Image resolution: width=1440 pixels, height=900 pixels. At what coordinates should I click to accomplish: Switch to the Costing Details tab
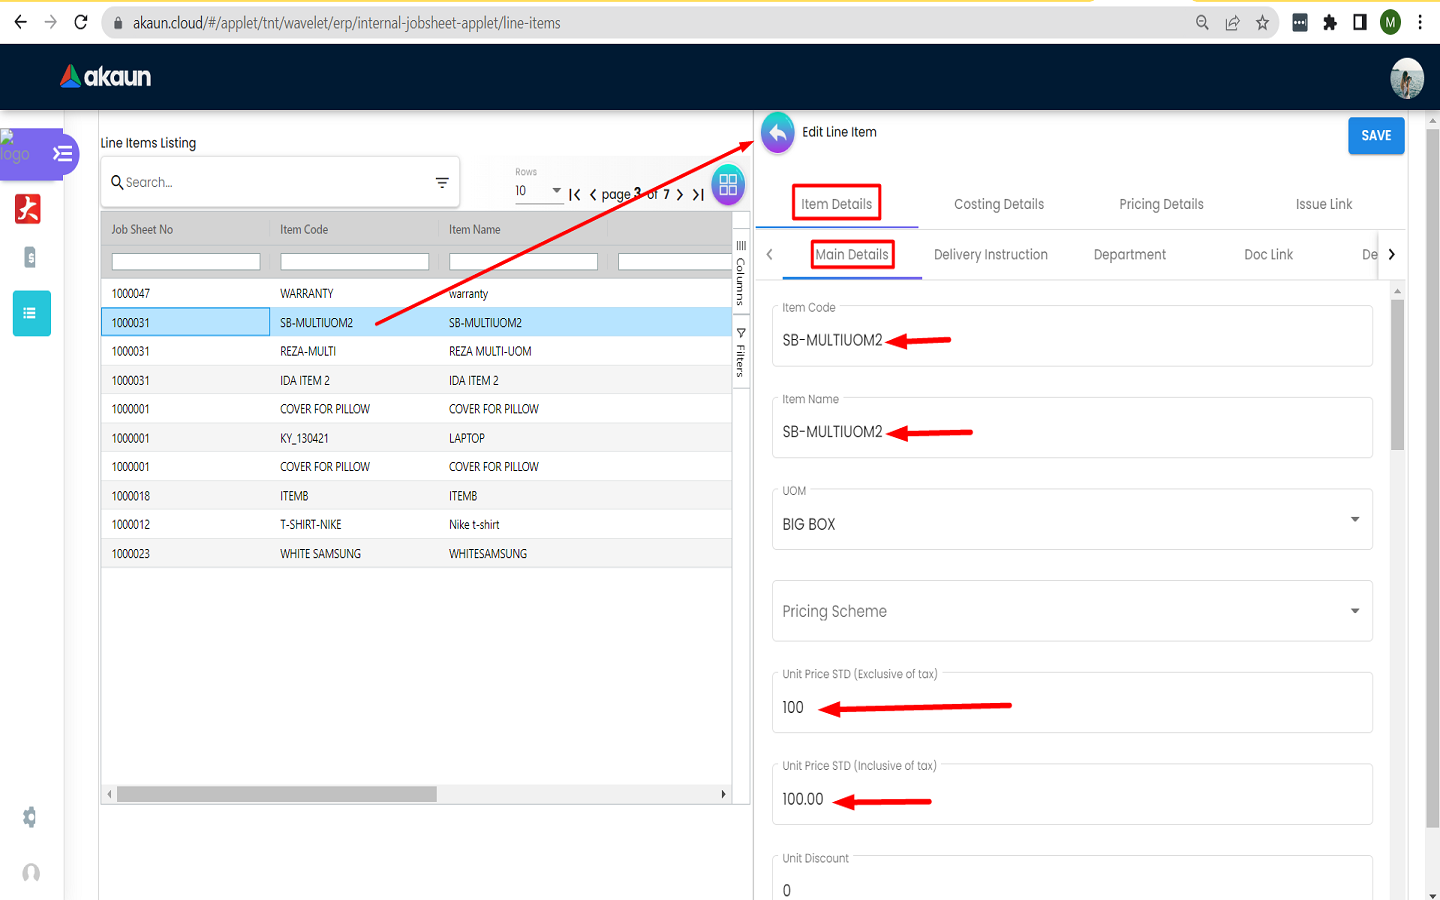[x=998, y=204]
